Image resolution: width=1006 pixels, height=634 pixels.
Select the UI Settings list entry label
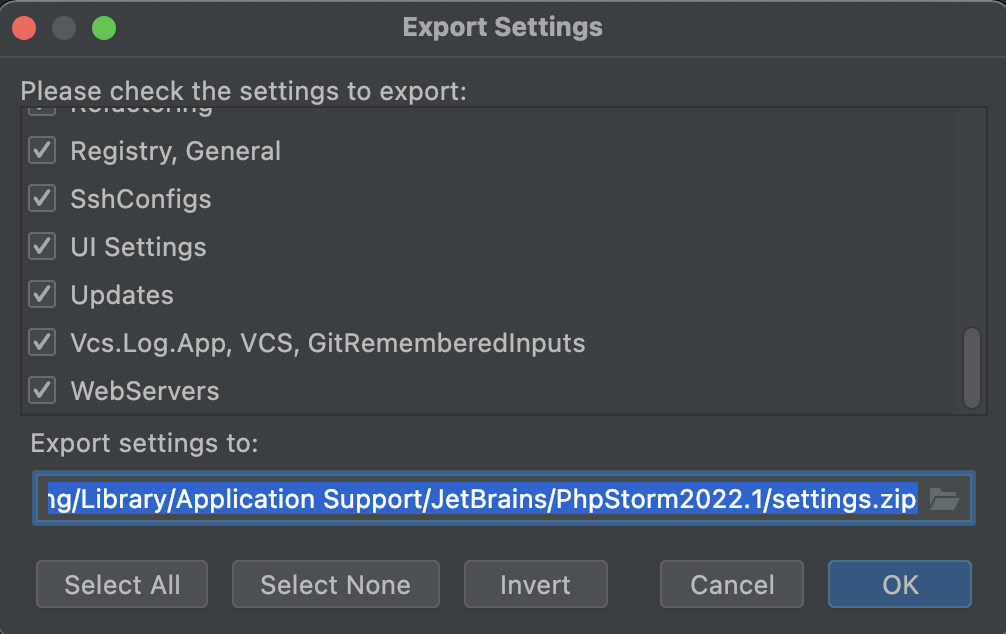(139, 247)
